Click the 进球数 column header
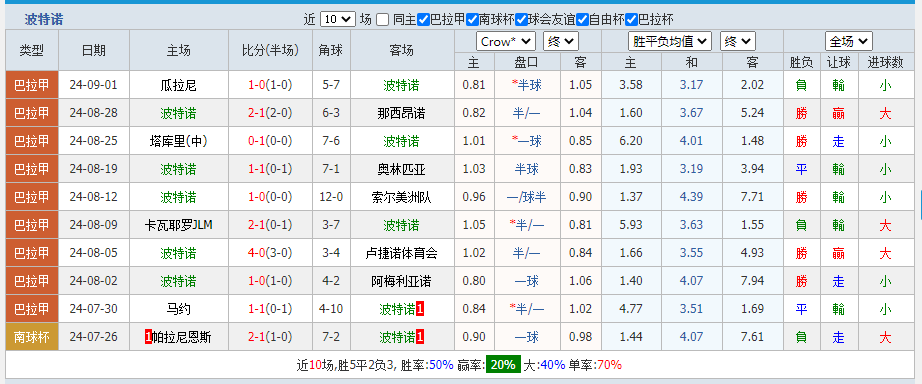Screen dimensions: 922x384 [886, 62]
